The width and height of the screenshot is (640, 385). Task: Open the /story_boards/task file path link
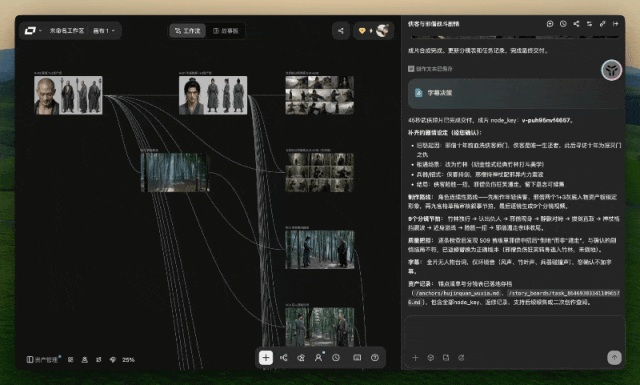tap(564, 293)
